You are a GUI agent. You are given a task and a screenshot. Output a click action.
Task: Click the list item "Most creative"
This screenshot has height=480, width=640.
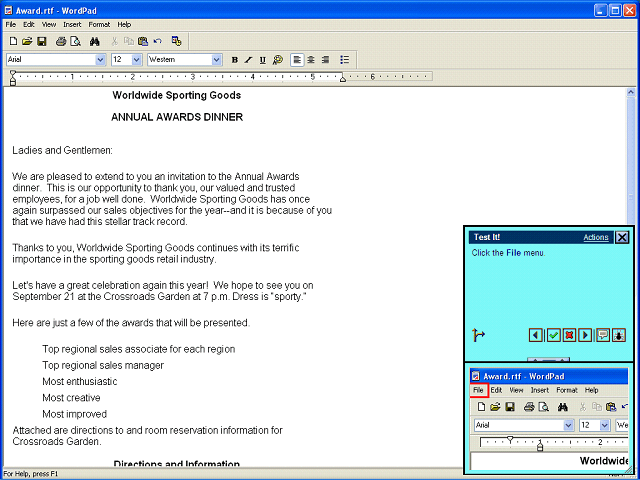click(x=71, y=398)
